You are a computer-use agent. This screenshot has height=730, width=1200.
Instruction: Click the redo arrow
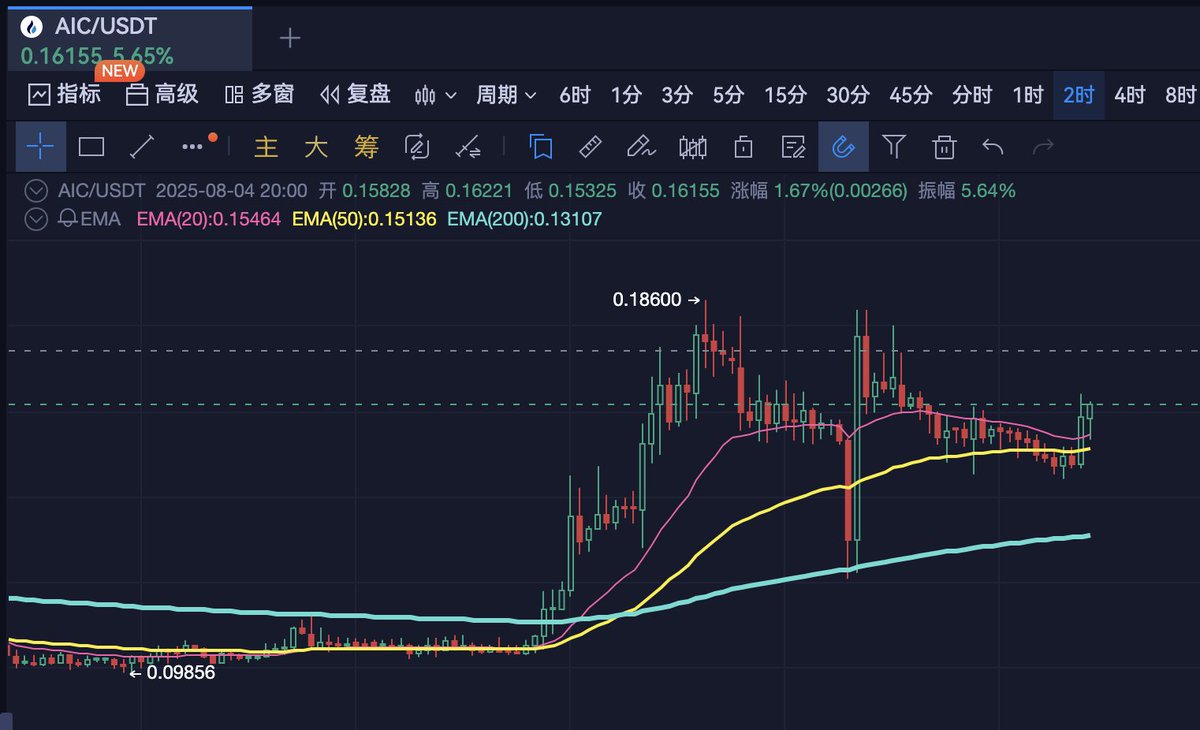point(1043,147)
